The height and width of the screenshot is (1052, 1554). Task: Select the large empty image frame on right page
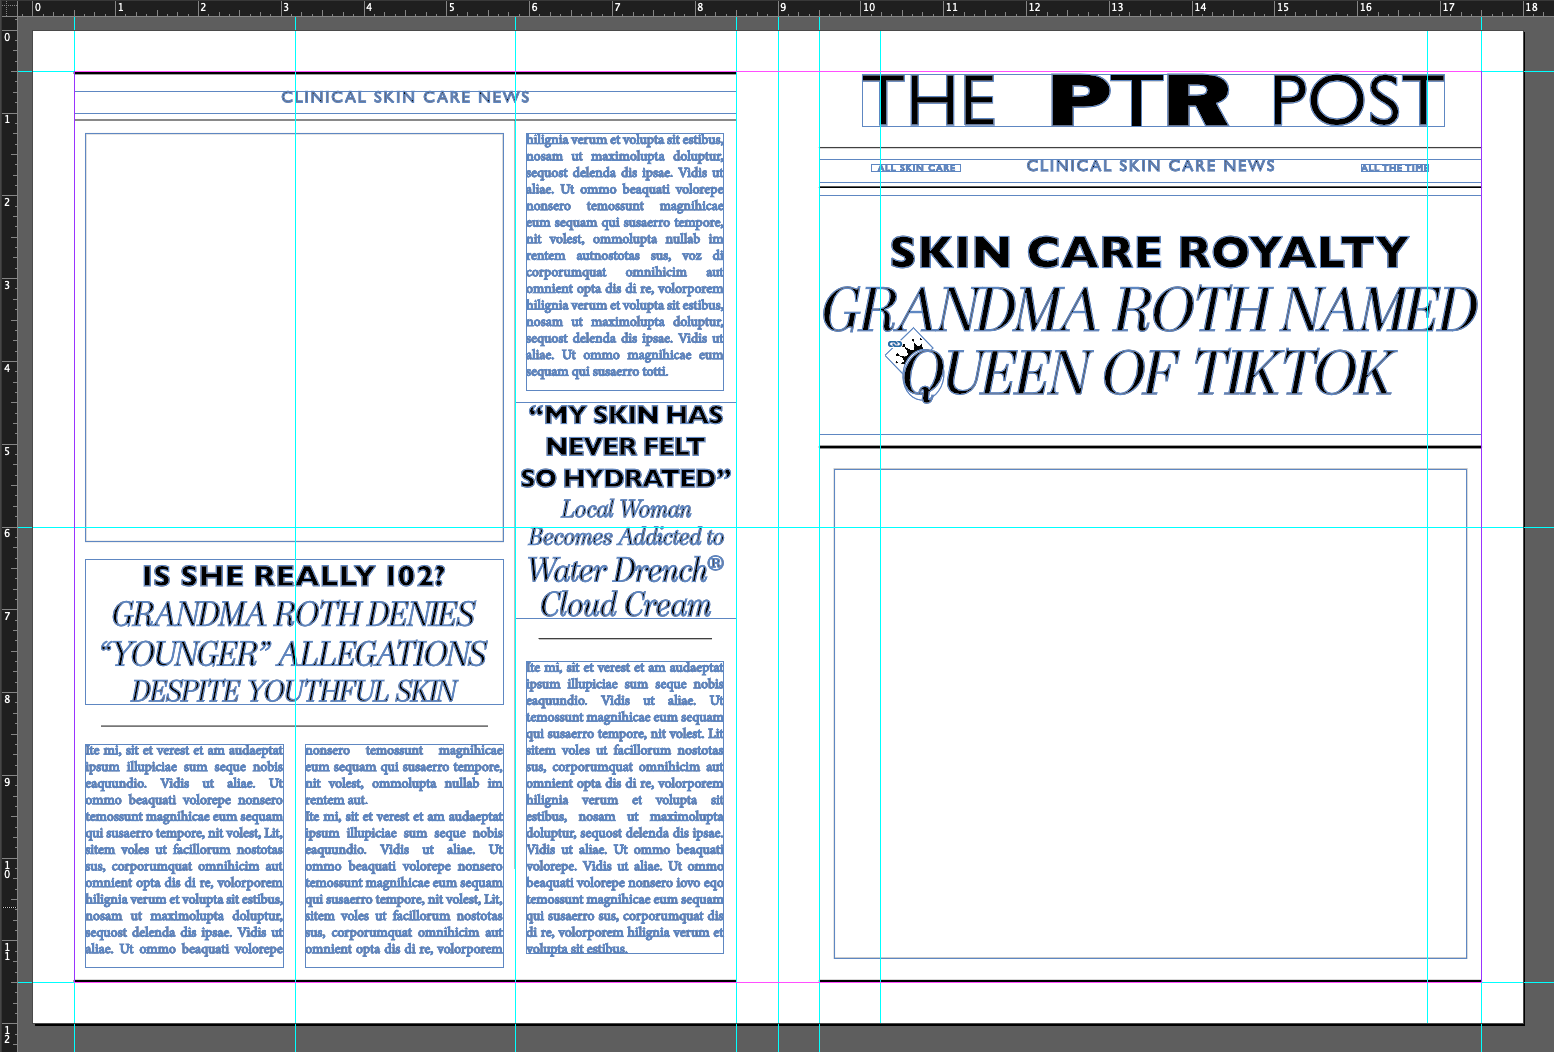tap(1150, 714)
